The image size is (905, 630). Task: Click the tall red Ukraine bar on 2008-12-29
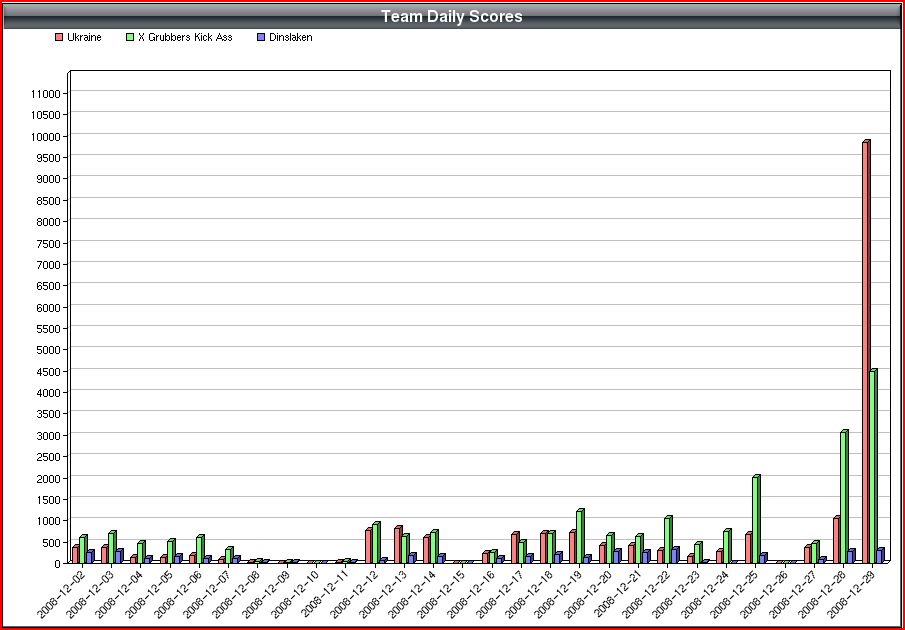(x=866, y=351)
